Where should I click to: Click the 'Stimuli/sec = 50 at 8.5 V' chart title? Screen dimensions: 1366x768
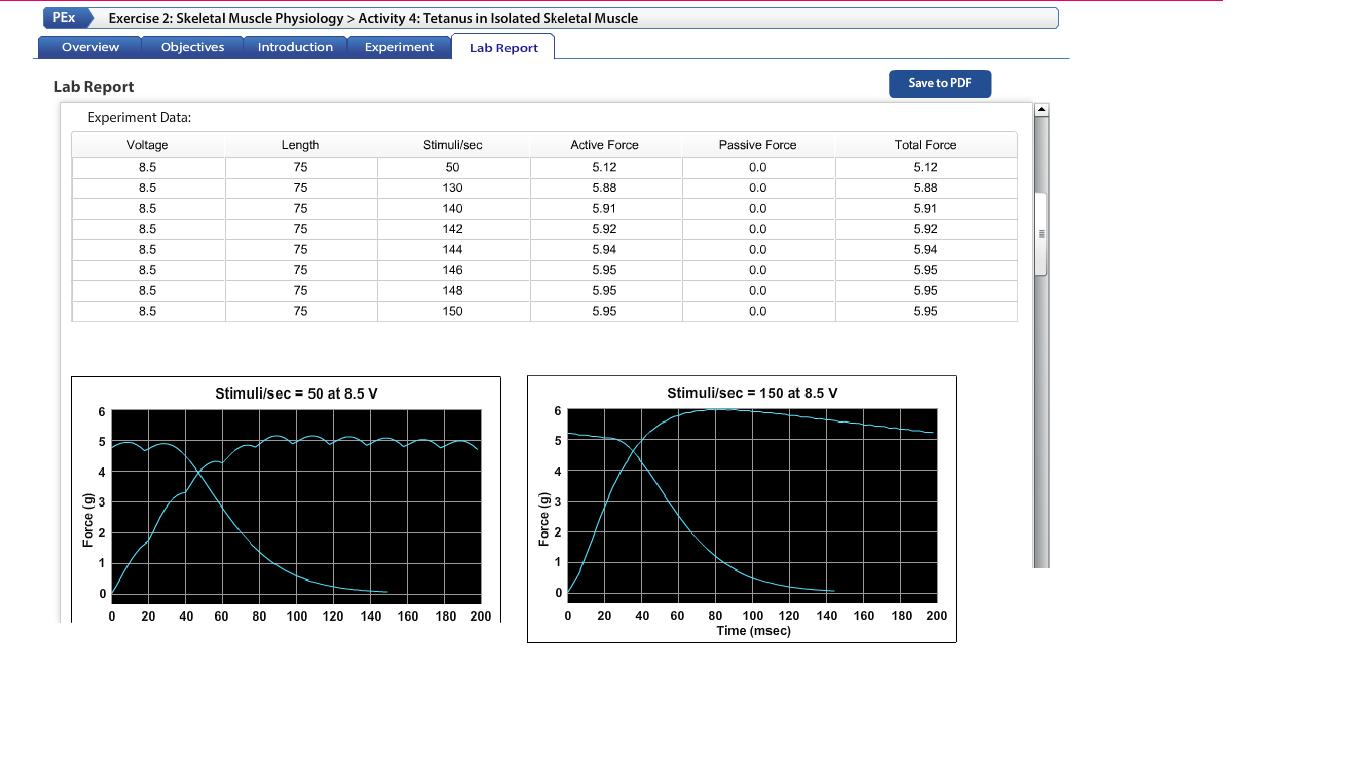297,394
